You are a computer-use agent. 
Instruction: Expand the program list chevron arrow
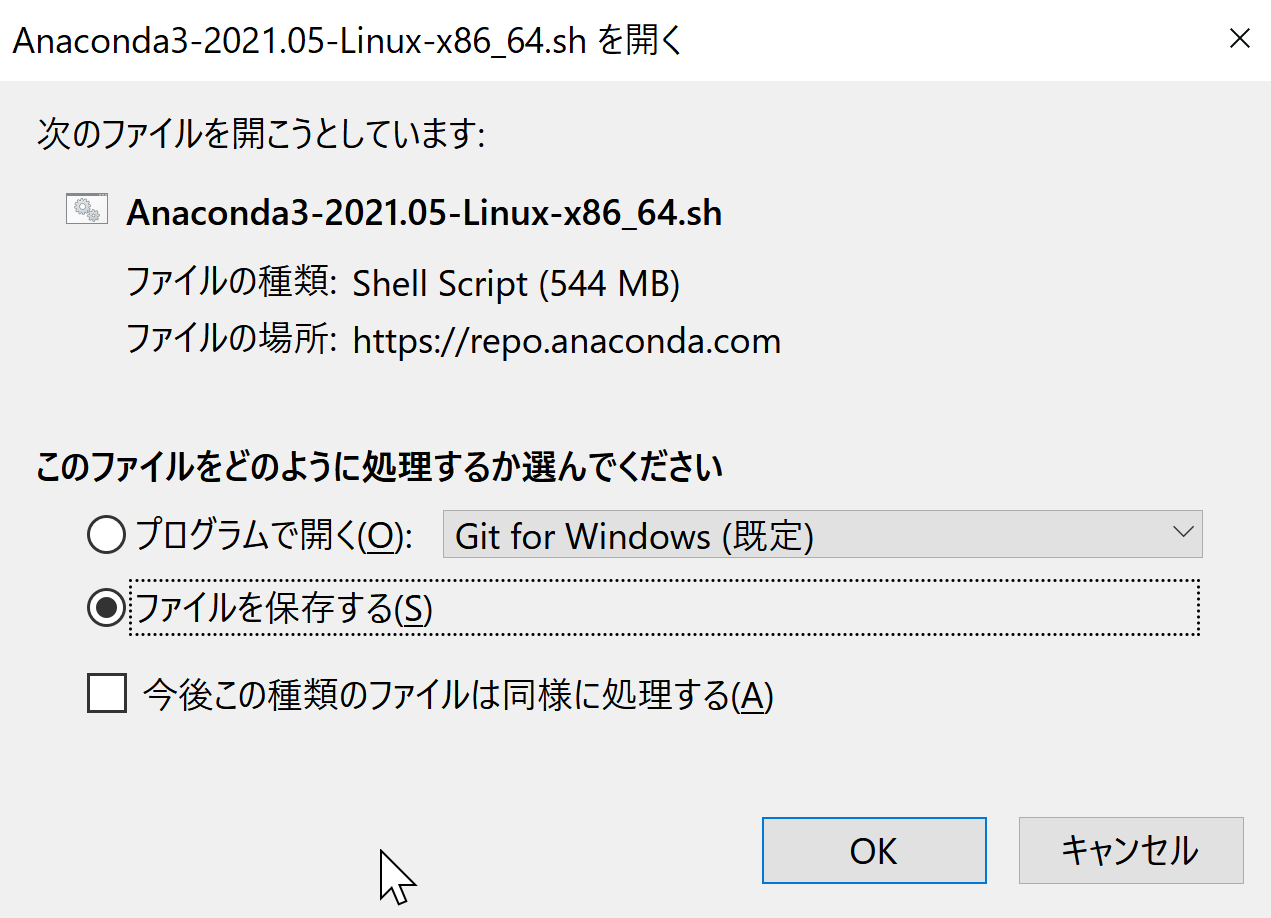point(1182,533)
